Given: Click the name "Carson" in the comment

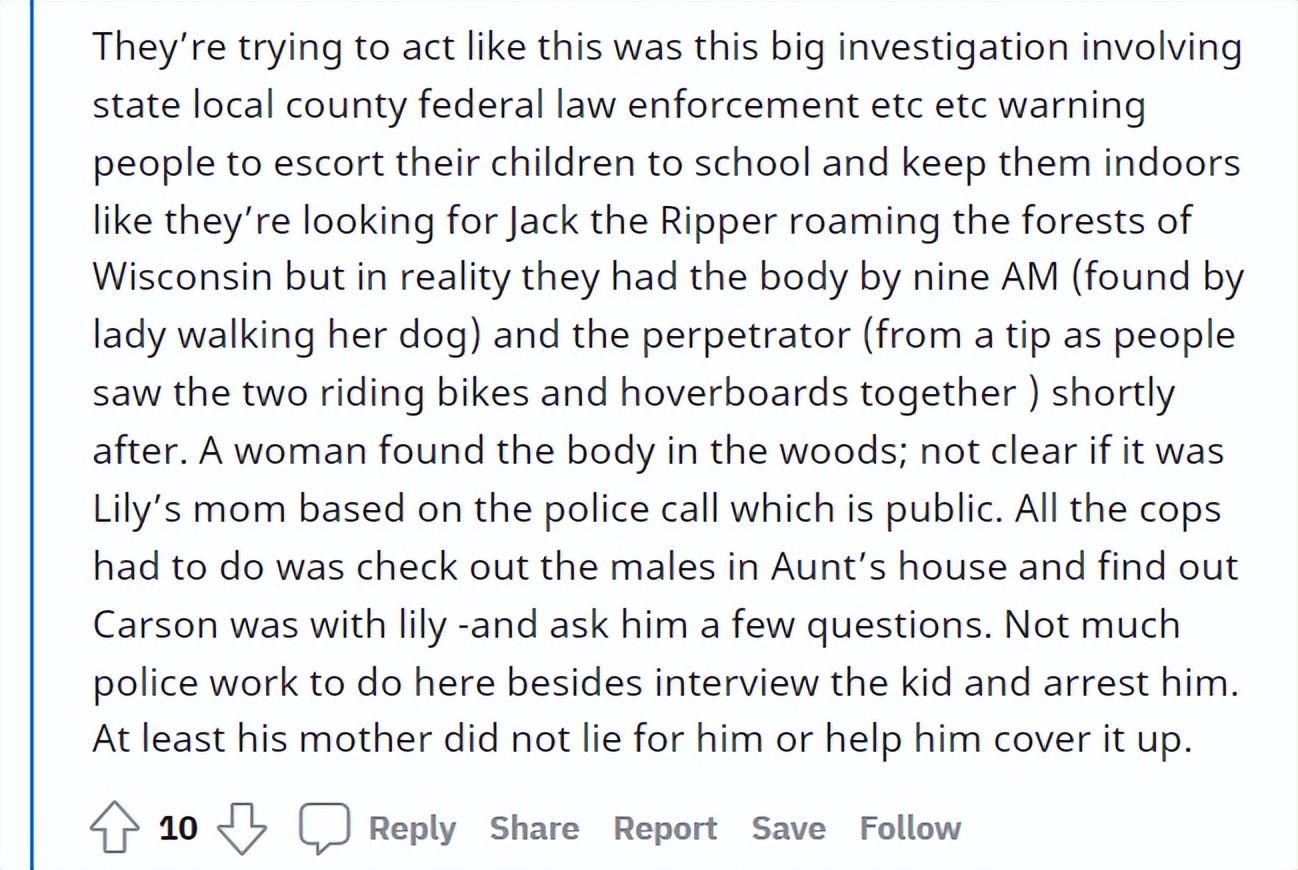Looking at the screenshot, I should [x=156, y=625].
